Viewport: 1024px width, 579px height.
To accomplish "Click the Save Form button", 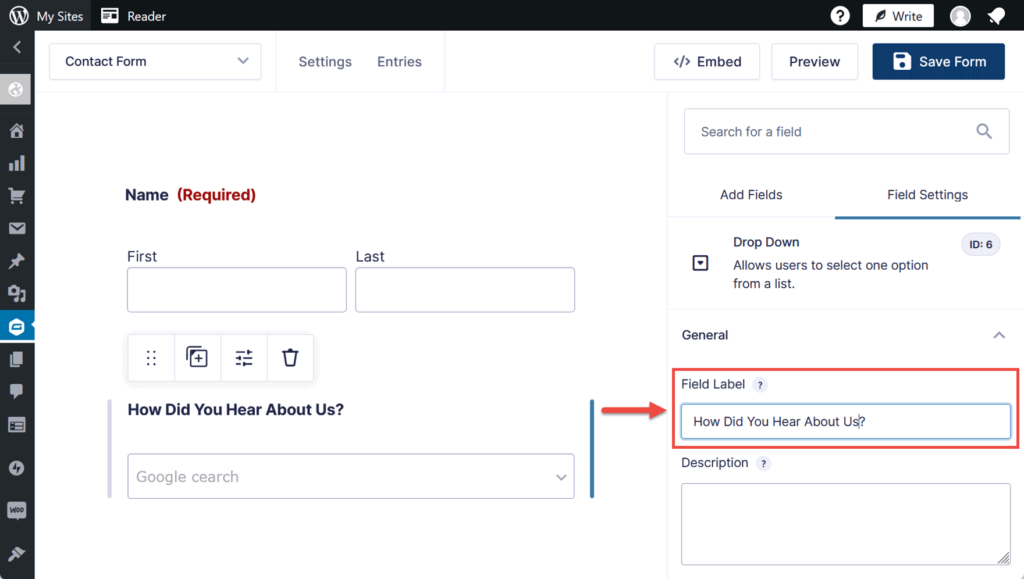I will click(938, 61).
